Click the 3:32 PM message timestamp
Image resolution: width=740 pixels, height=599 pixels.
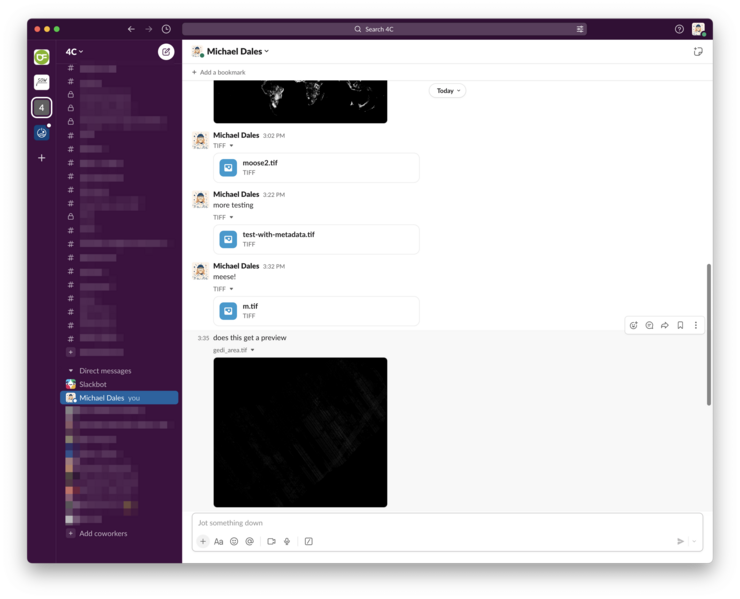point(274,267)
